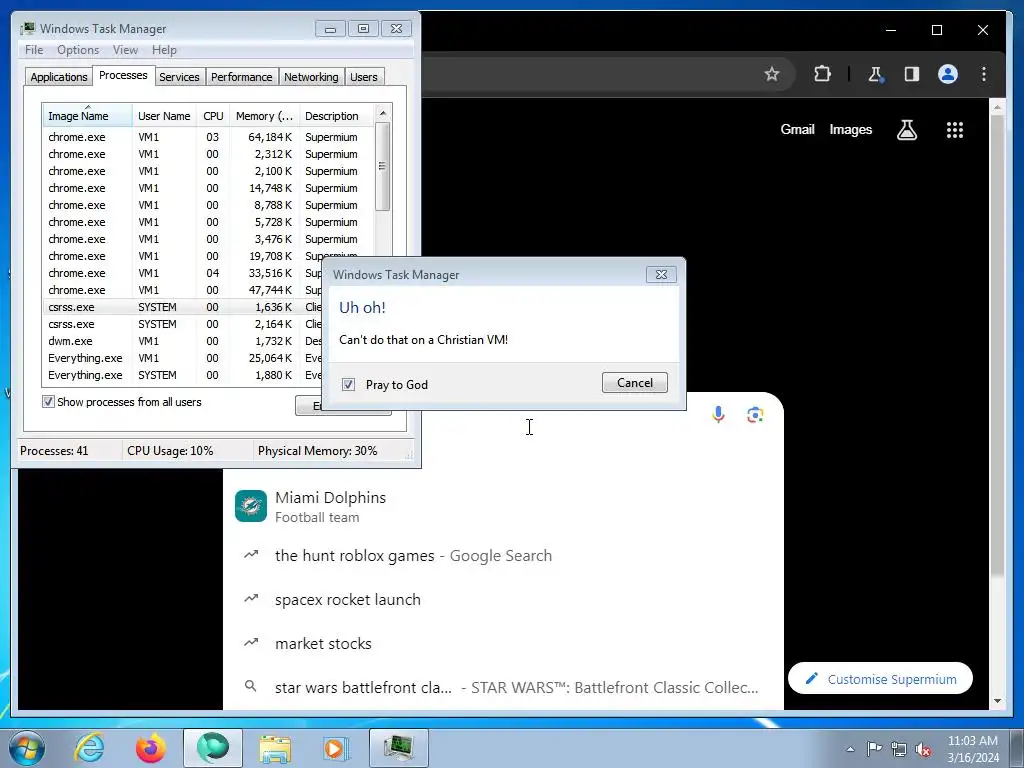
Task: Sort processes by User Name column
Action: [x=164, y=116]
